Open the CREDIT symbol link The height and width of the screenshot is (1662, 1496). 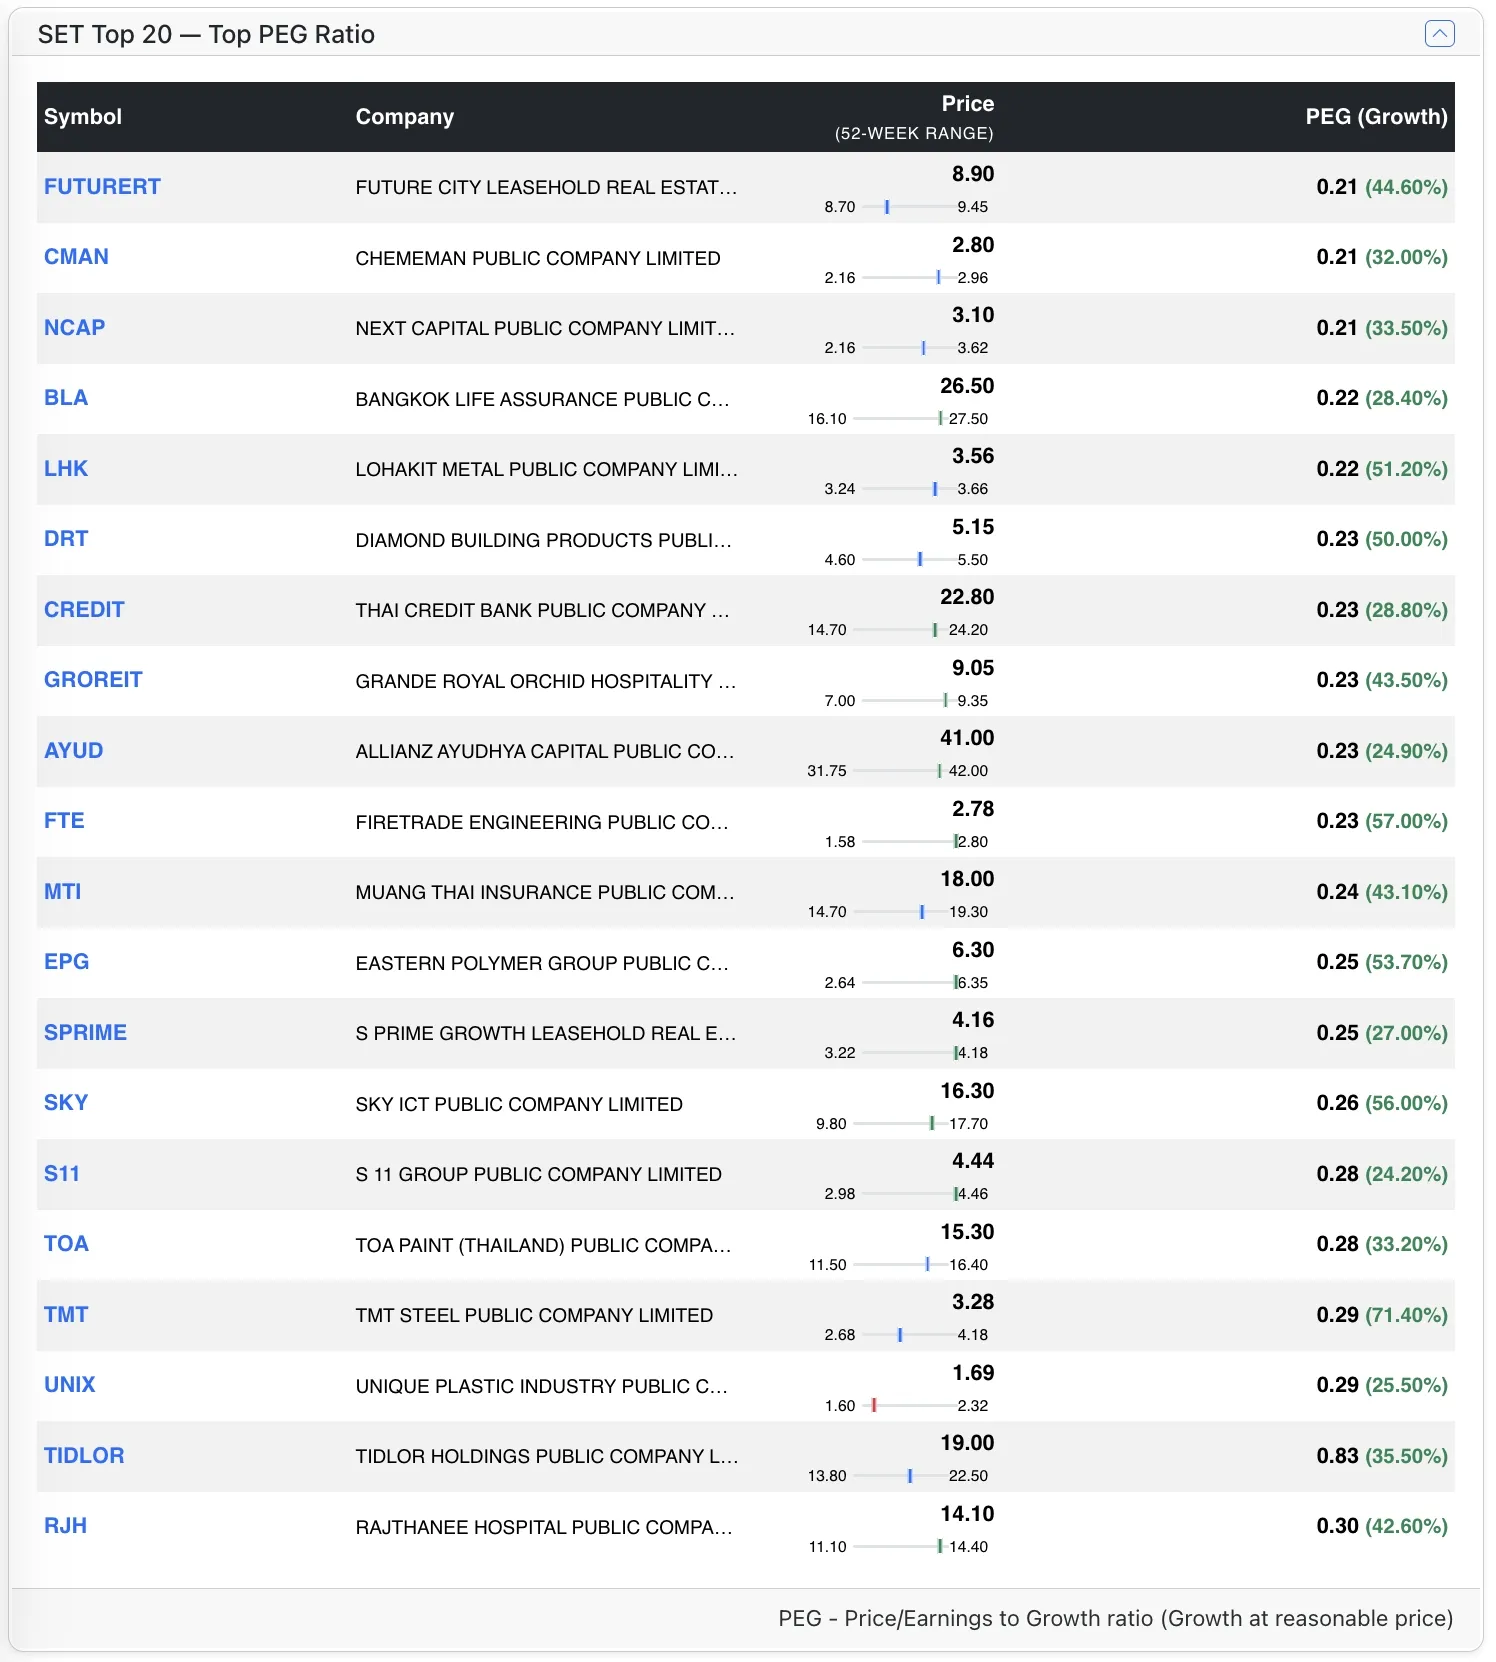click(x=84, y=610)
